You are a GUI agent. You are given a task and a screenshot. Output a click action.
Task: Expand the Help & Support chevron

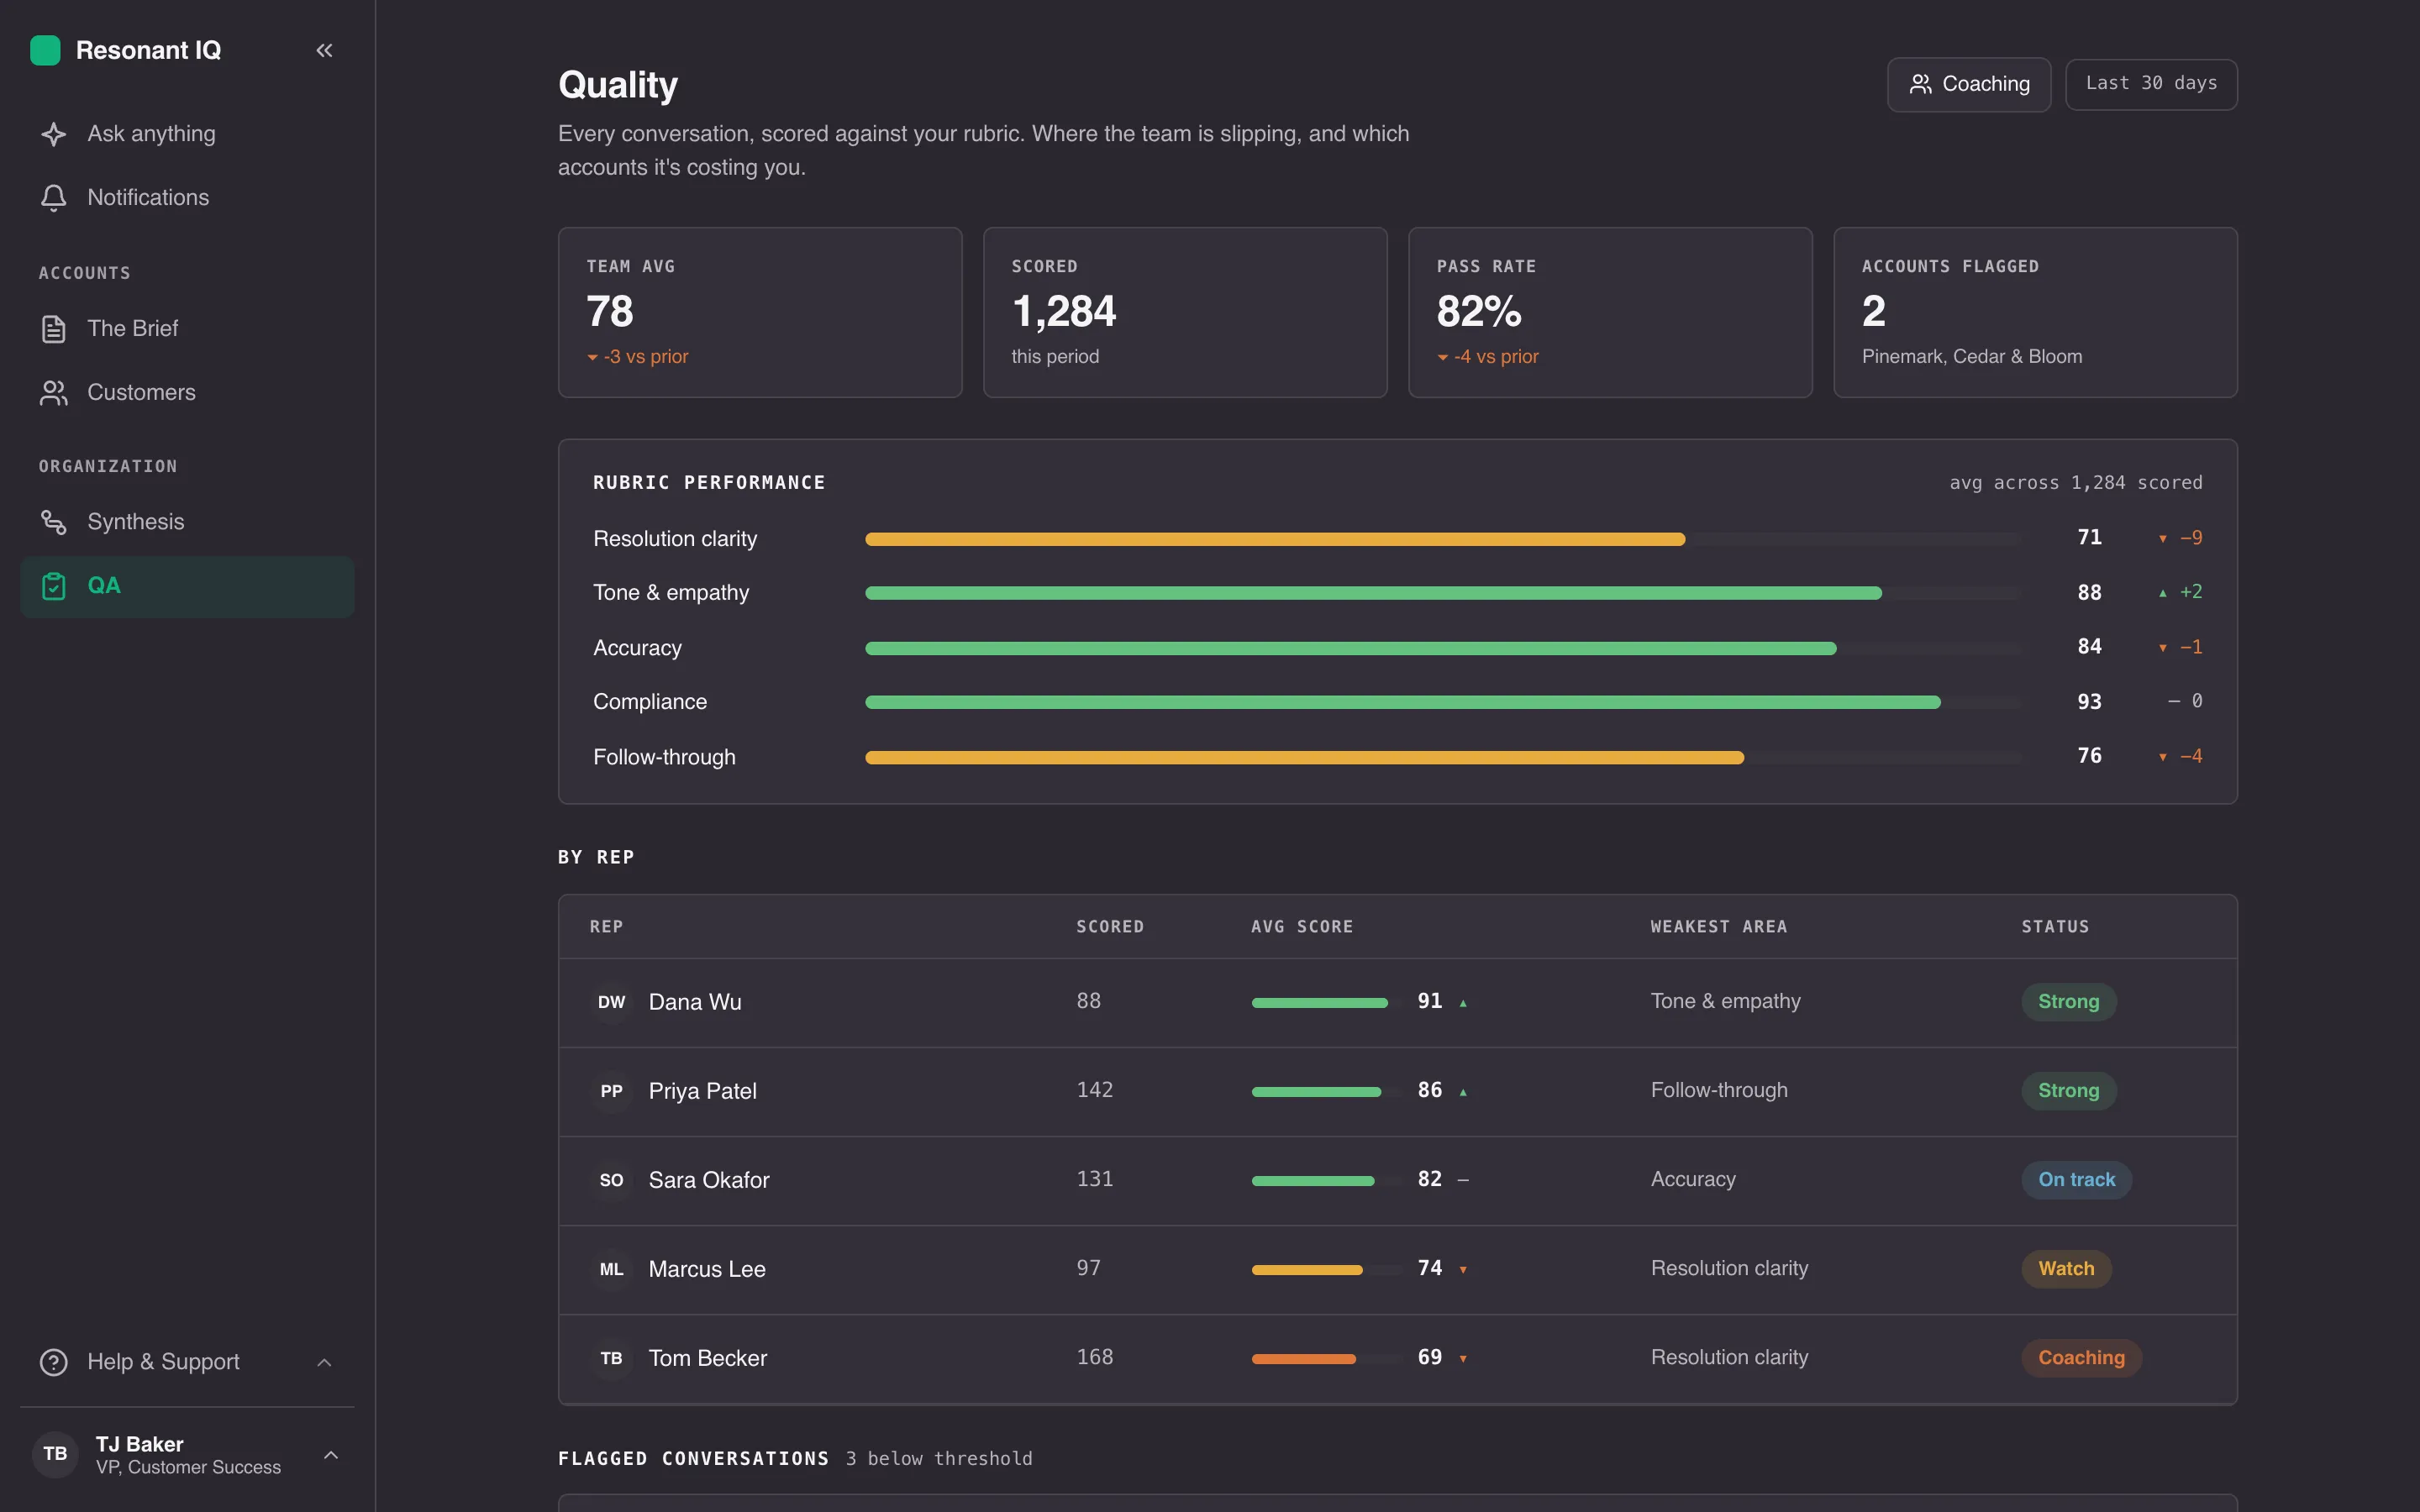point(324,1362)
